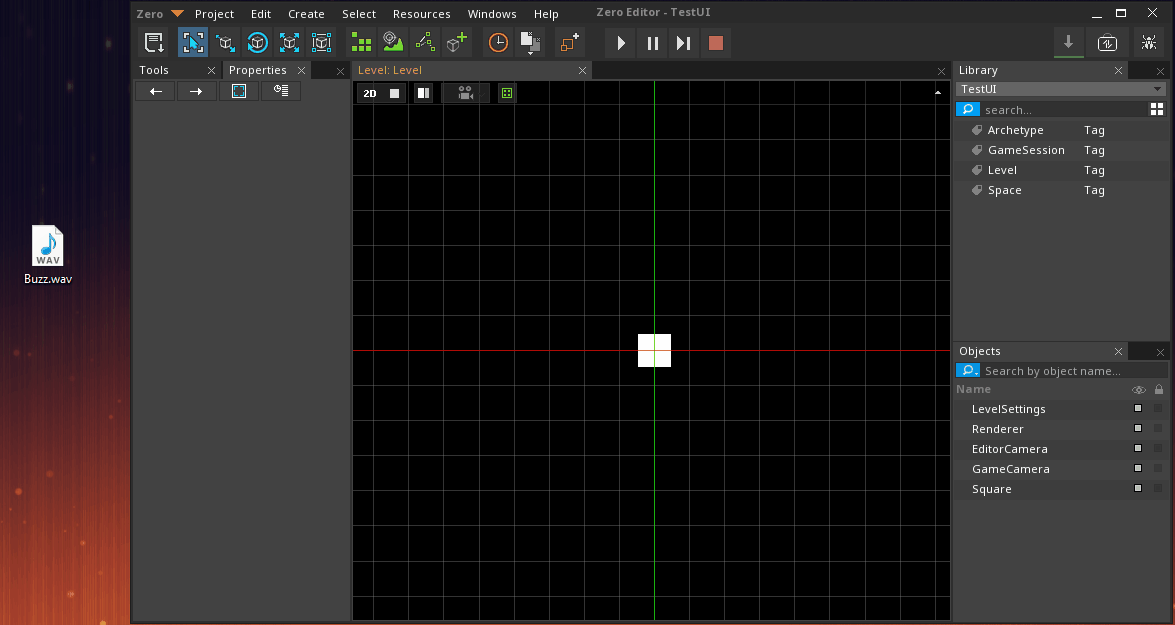Image resolution: width=1175 pixels, height=625 pixels.
Task: Open the viewport camera options dropdown
Action: click(x=466, y=93)
